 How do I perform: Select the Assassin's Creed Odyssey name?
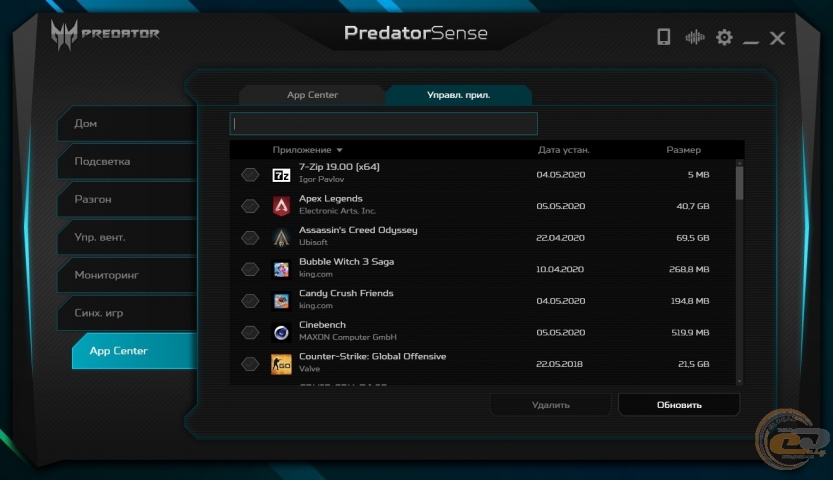(x=358, y=230)
